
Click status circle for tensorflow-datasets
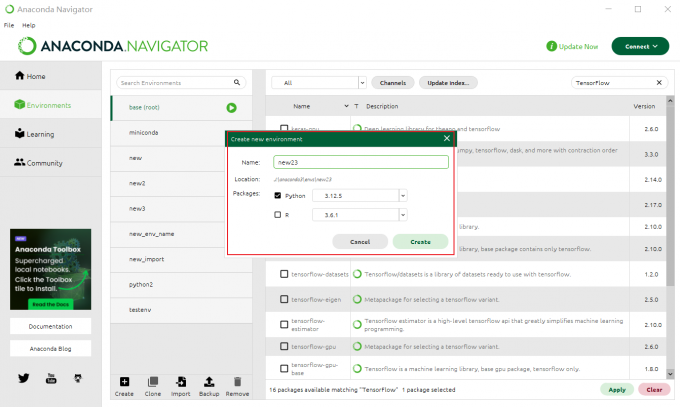(357, 274)
